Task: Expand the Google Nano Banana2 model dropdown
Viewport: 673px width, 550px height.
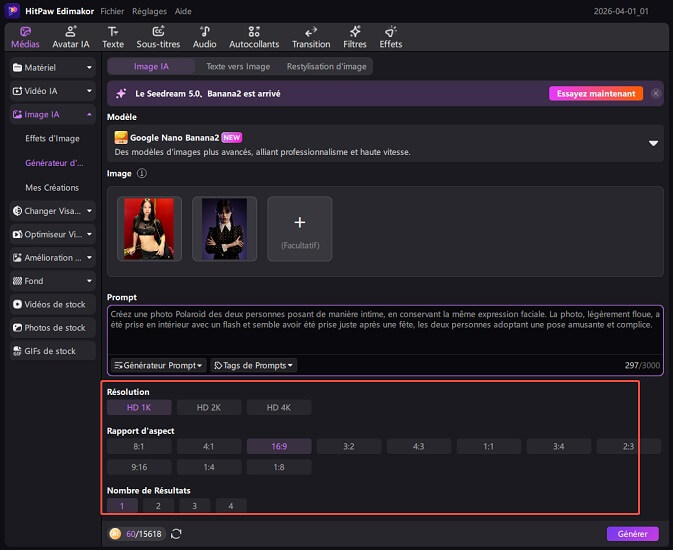Action: click(653, 144)
